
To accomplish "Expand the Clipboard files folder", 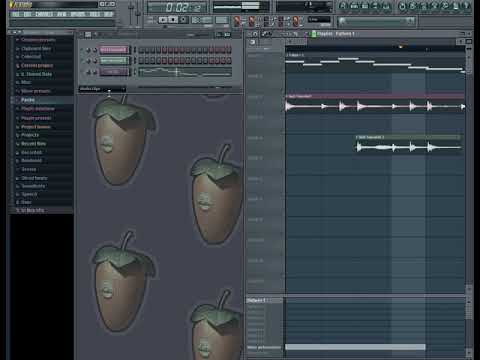I will tap(36, 48).
